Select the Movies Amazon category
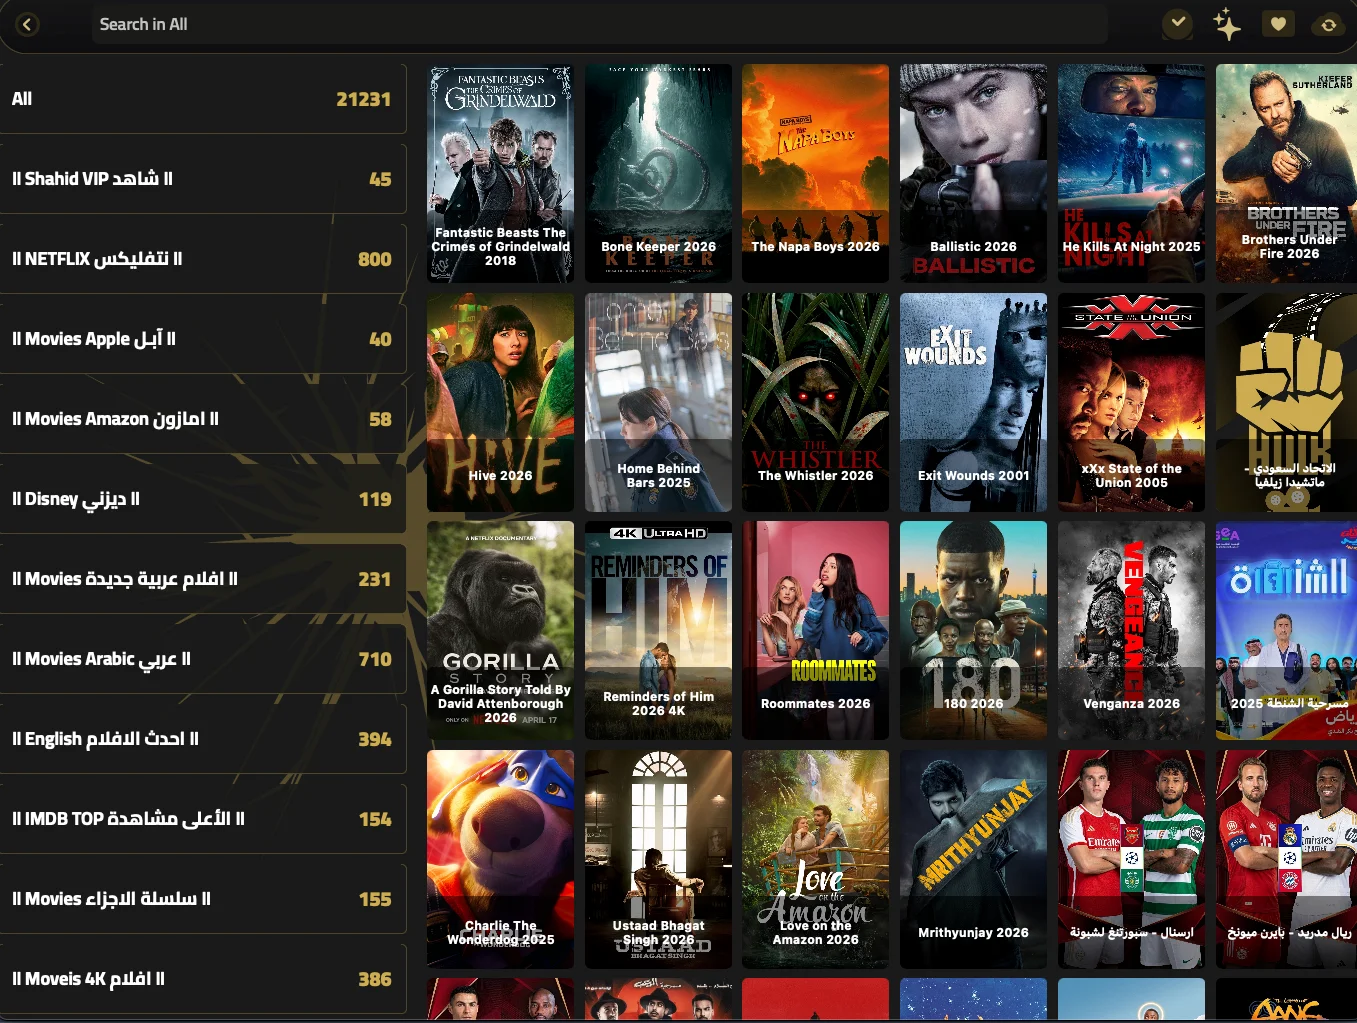Image resolution: width=1357 pixels, height=1023 pixels. click(202, 419)
